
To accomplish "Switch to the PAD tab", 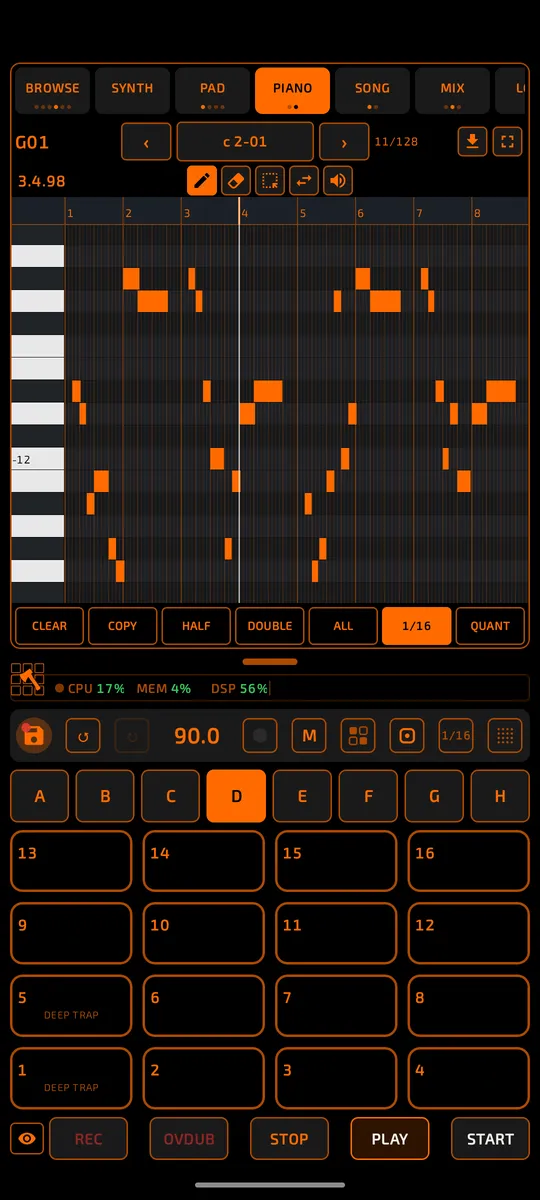I will (212, 91).
